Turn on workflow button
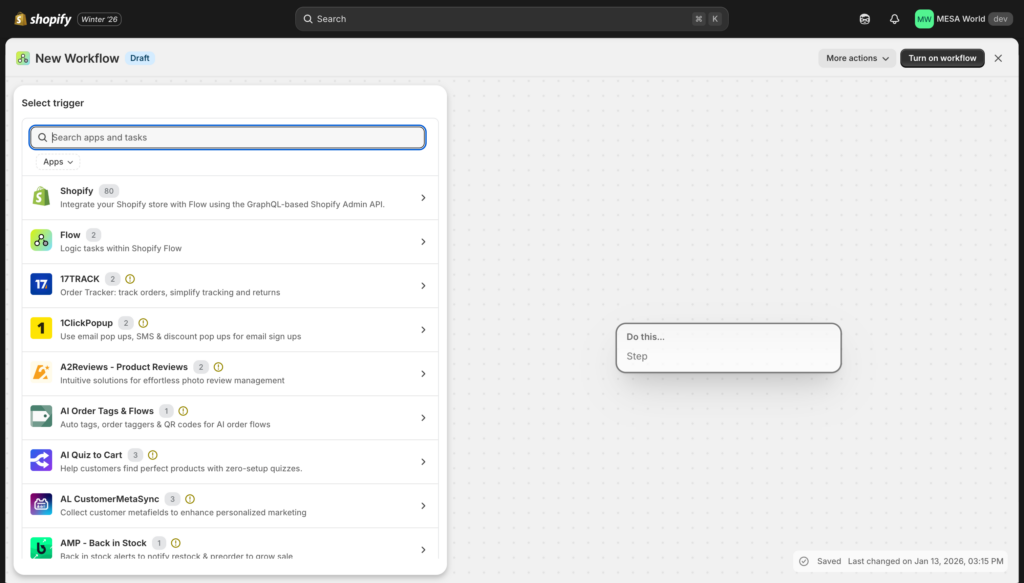Viewport: 1024px width, 583px height. 942,58
